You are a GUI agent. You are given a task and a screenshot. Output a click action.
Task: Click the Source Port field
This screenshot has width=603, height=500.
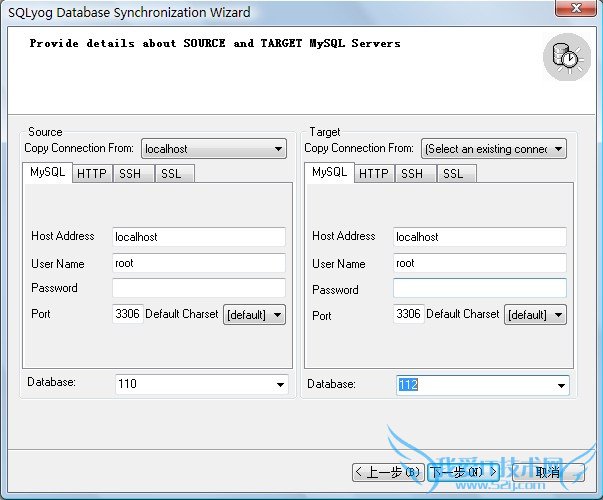pyautogui.click(x=128, y=314)
